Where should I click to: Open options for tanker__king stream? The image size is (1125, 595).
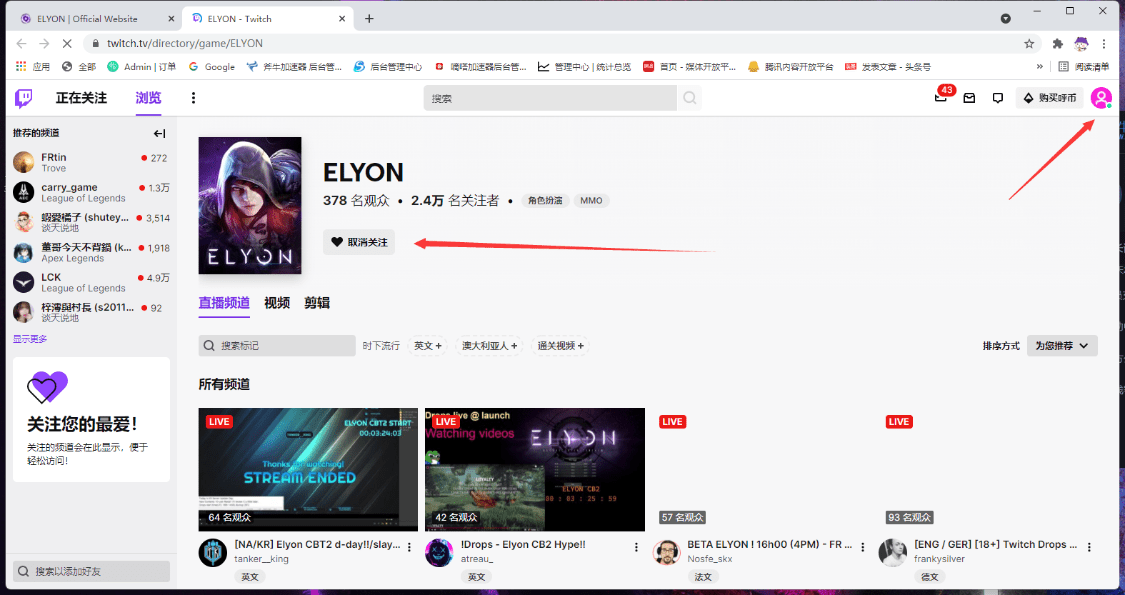pyautogui.click(x=410, y=547)
